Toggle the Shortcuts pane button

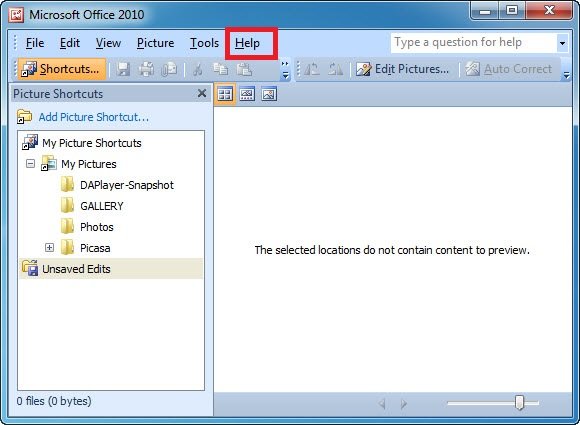pyautogui.click(x=61, y=69)
